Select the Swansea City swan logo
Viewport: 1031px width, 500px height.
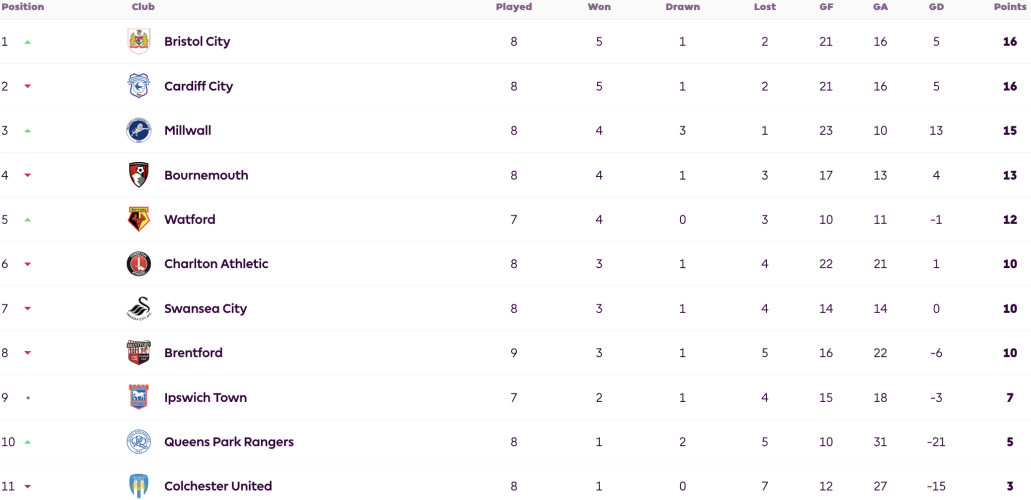click(x=139, y=309)
